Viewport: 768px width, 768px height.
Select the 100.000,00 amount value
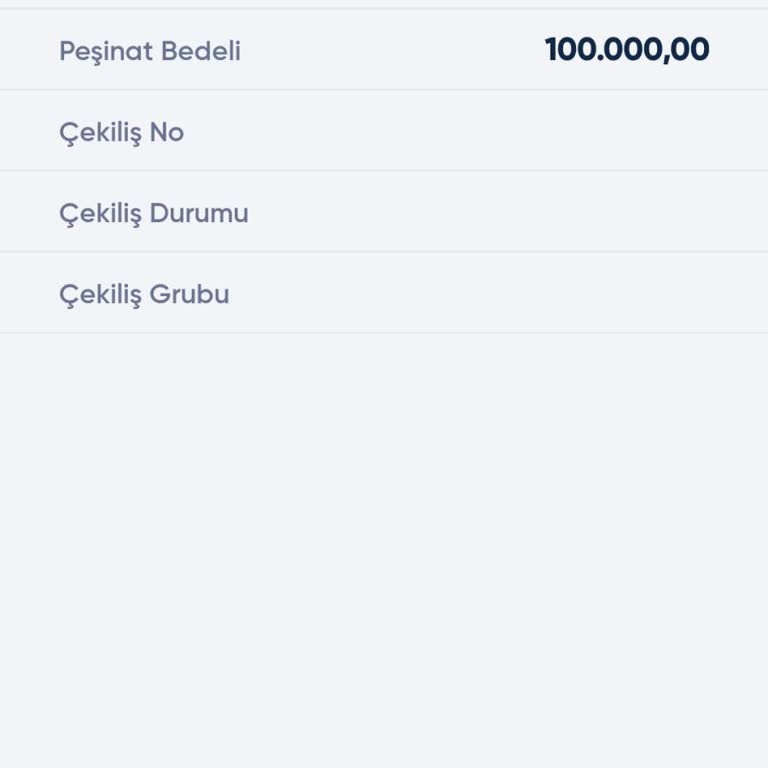[627, 50]
